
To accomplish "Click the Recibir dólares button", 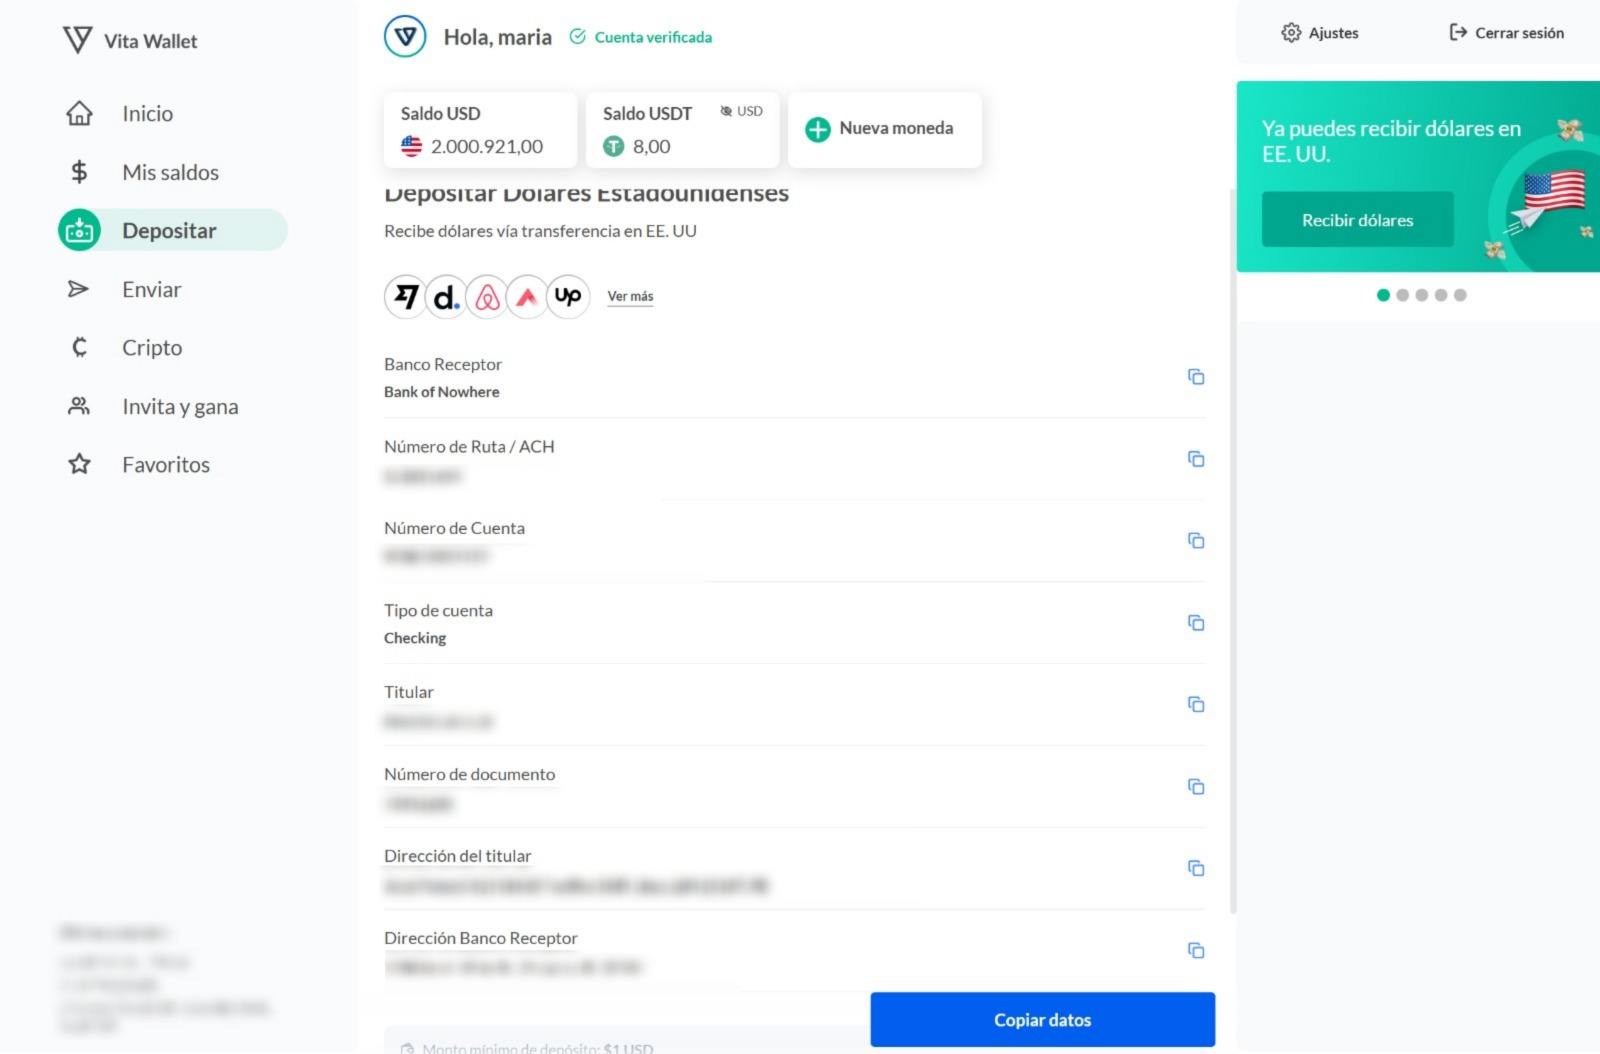I will [x=1357, y=219].
